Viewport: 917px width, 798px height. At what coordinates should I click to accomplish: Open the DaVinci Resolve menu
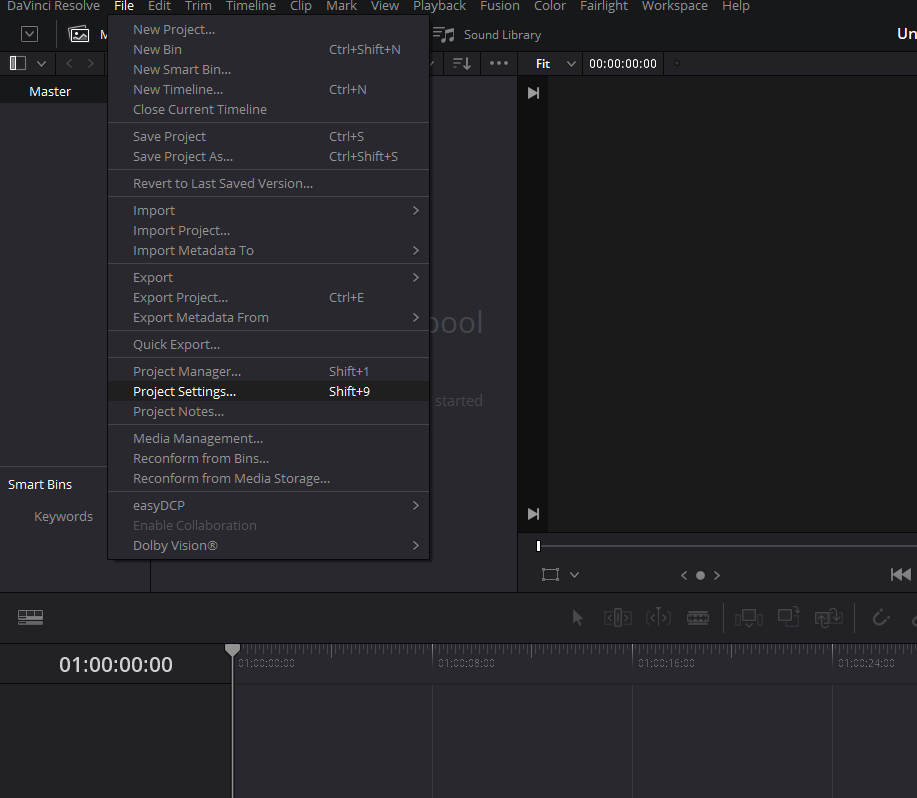click(53, 6)
